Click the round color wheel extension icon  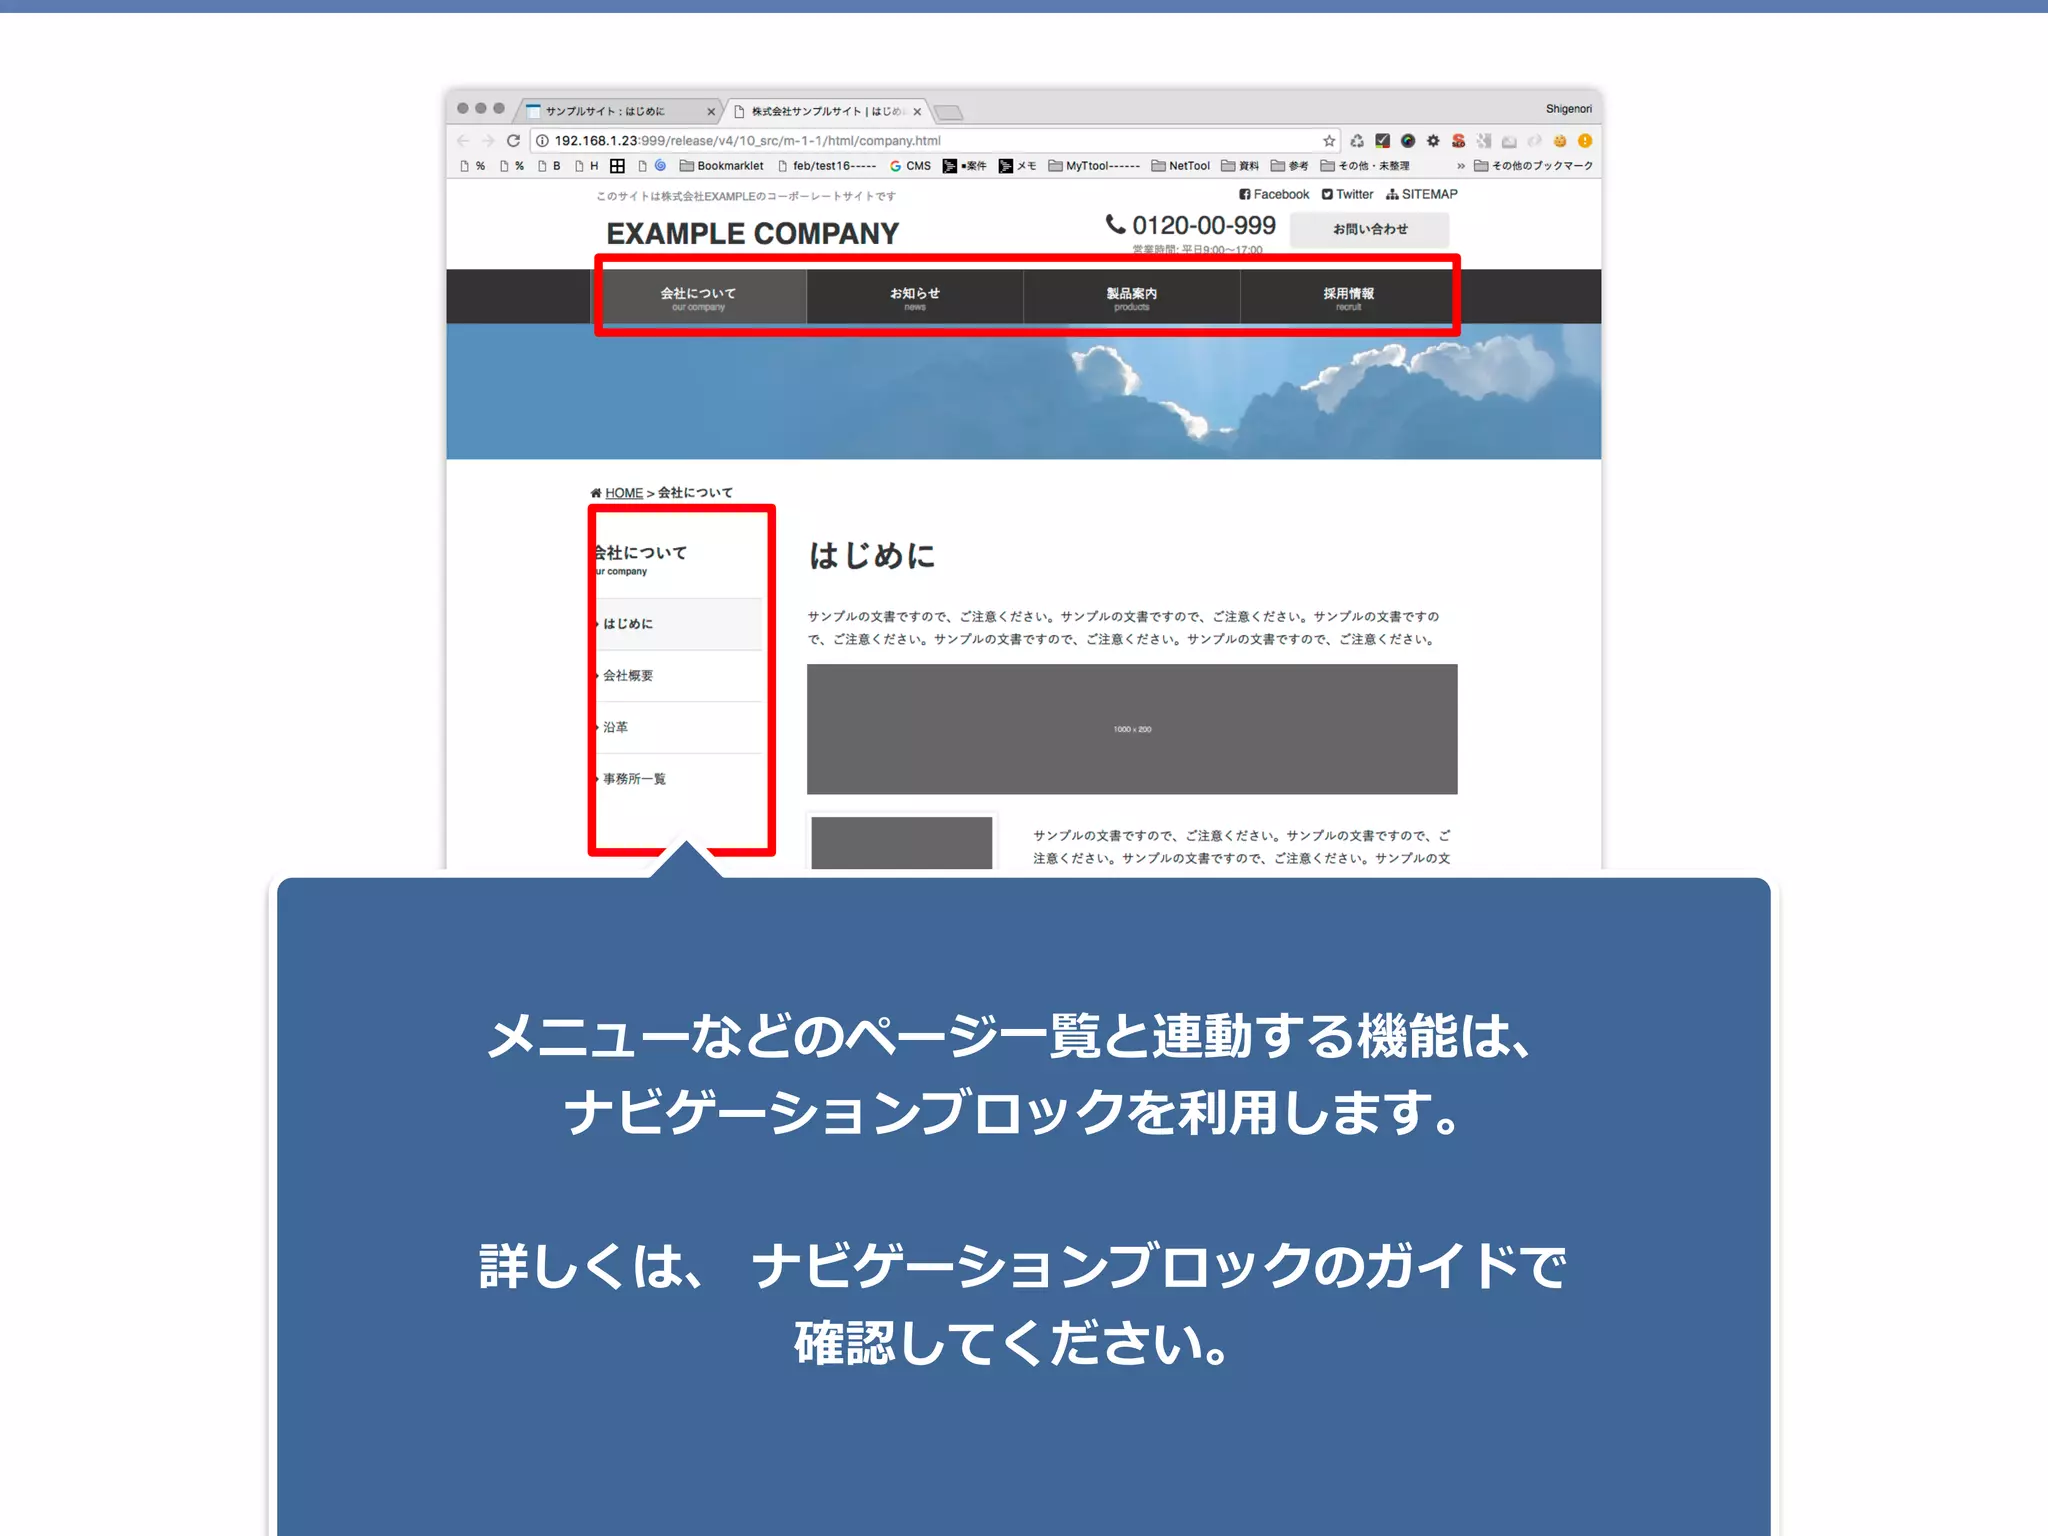(x=1408, y=141)
